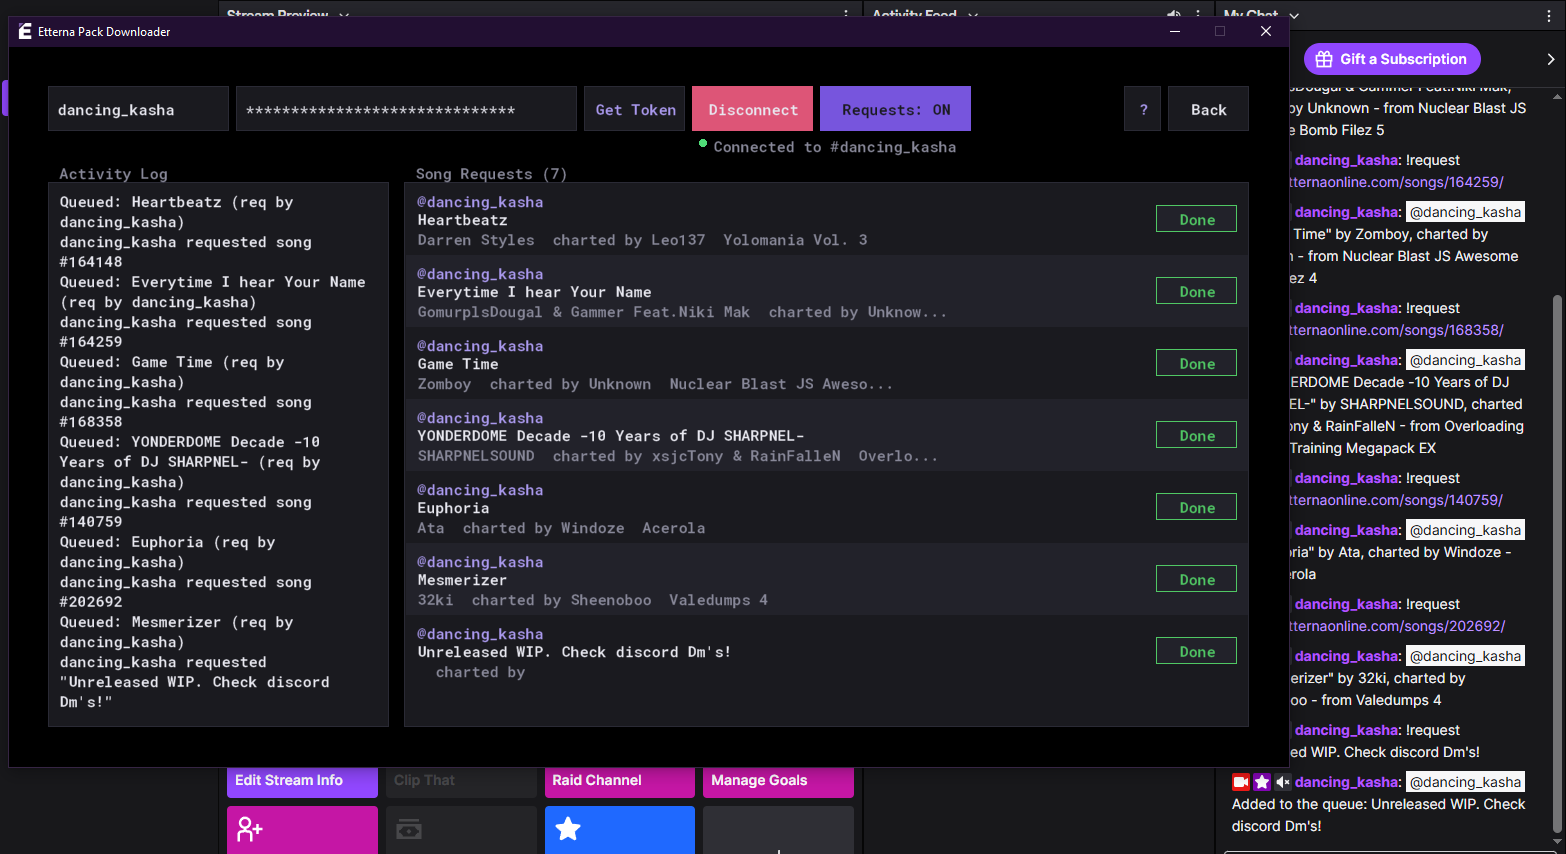Viewport: 1566px width, 854px height.
Task: Expand the Stream Preview dropdown chevron
Action: (x=344, y=15)
